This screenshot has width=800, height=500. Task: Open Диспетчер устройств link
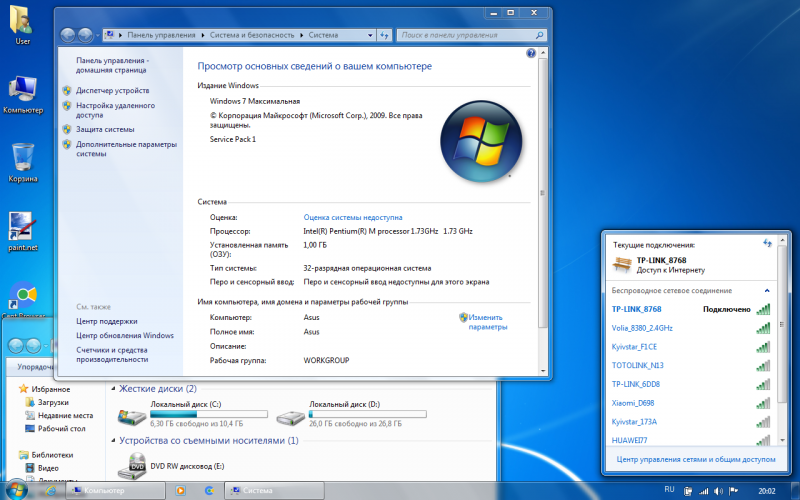click(x=112, y=90)
